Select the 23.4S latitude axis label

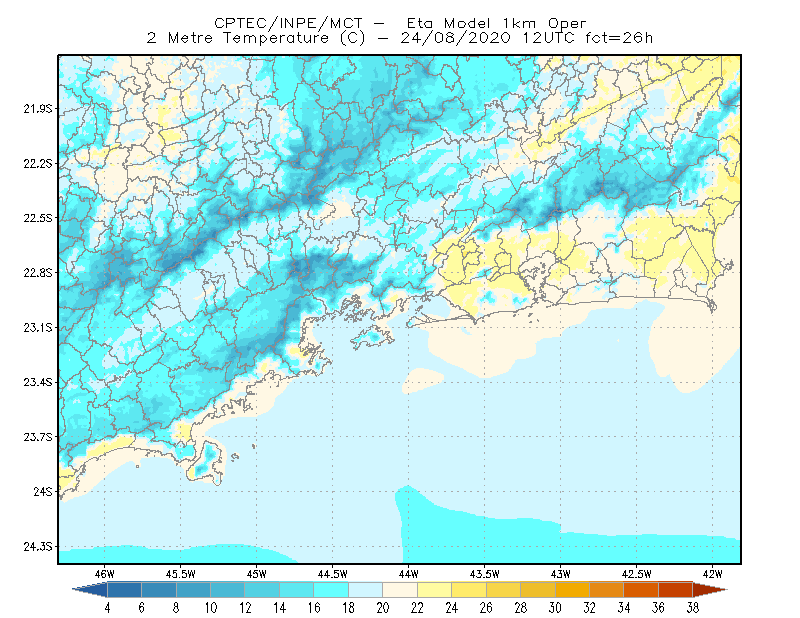(37, 382)
